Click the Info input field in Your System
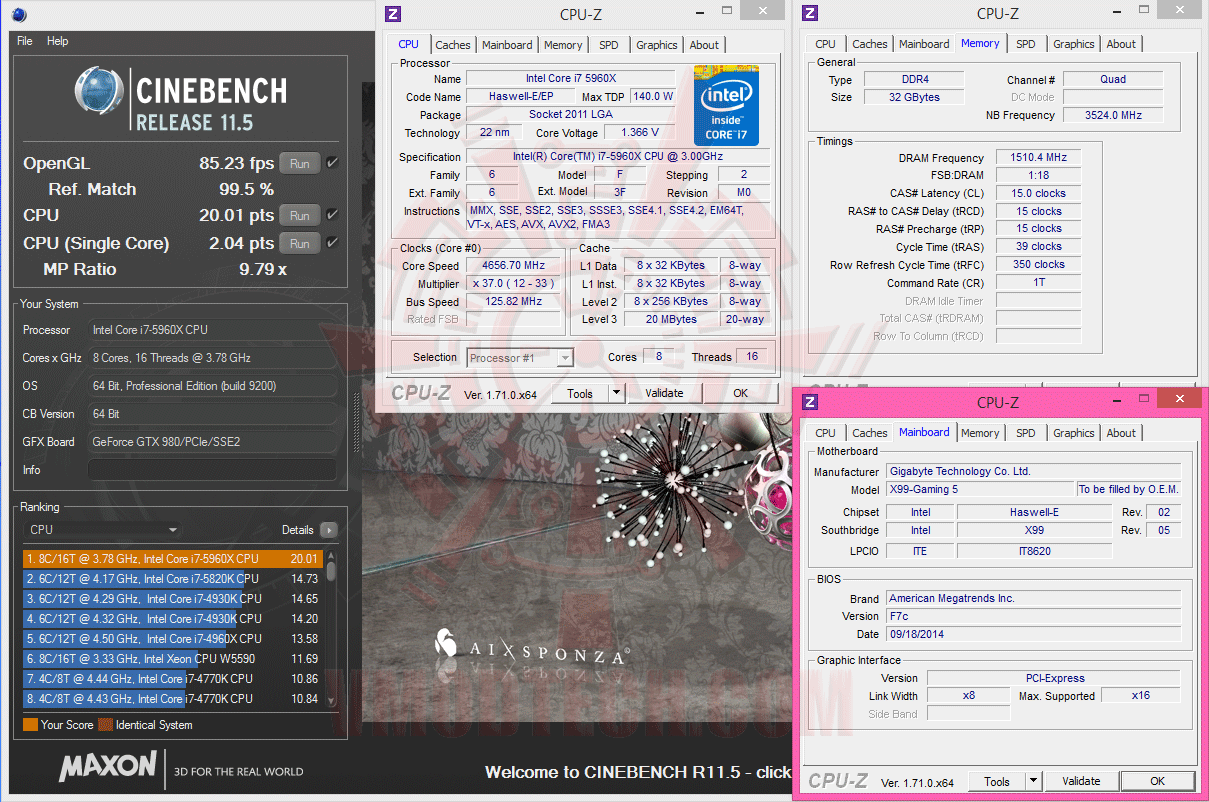This screenshot has width=1209, height=802. (212, 470)
